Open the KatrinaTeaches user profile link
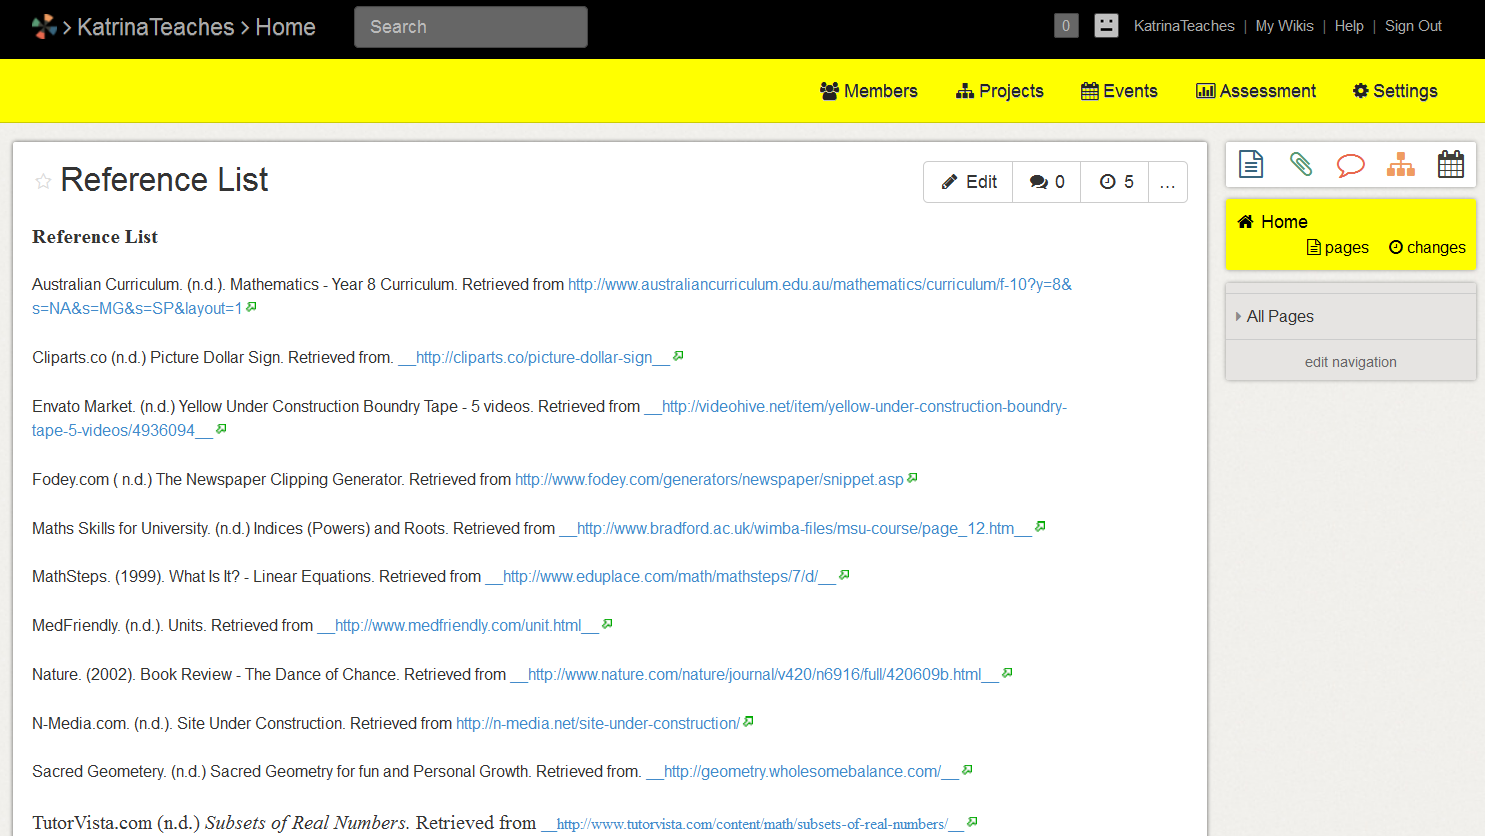Viewport: 1485px width, 836px height. click(x=1184, y=26)
